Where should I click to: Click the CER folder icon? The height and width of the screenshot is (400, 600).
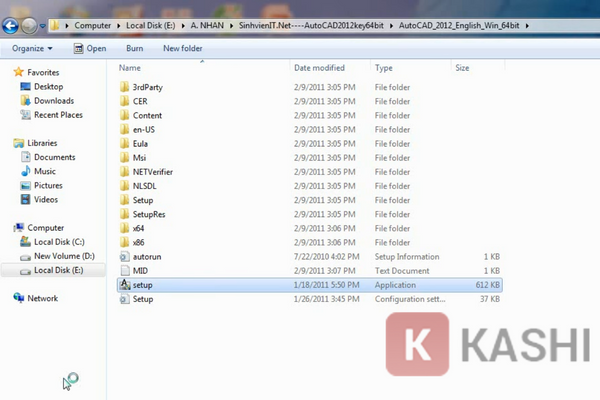124,101
